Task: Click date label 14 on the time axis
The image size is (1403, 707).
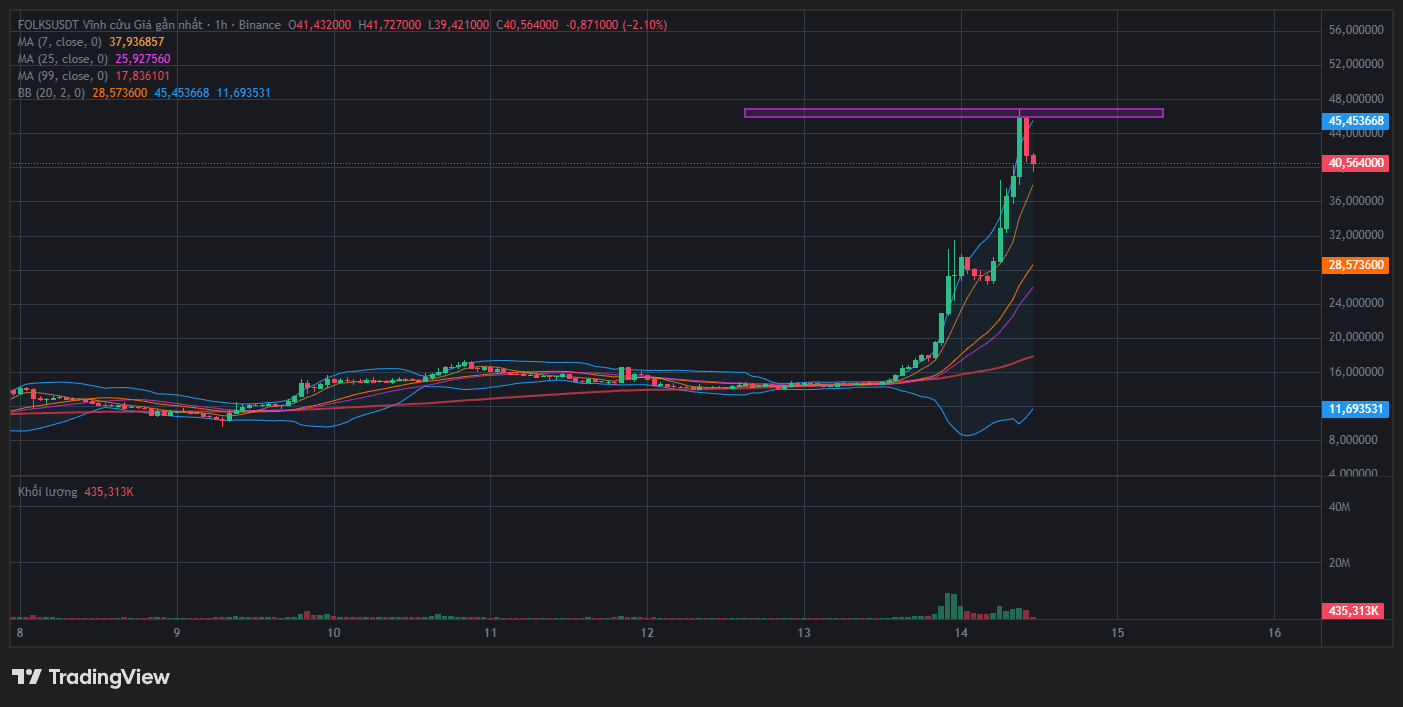Action: point(961,633)
